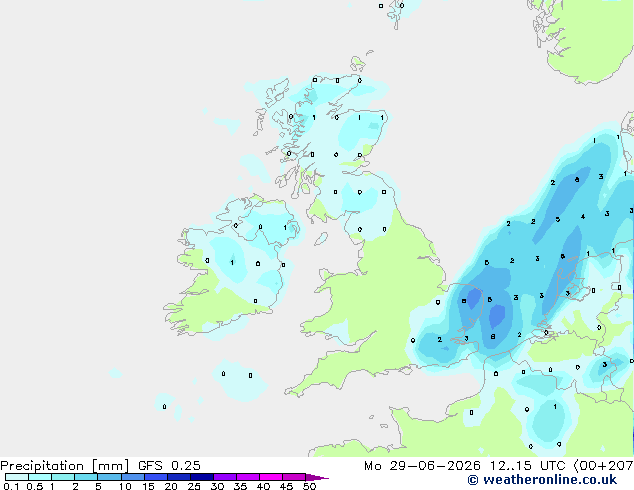Click the 45–50 mm legend swatch
Image resolution: width=634 pixels, height=490 pixels.
click(294, 477)
